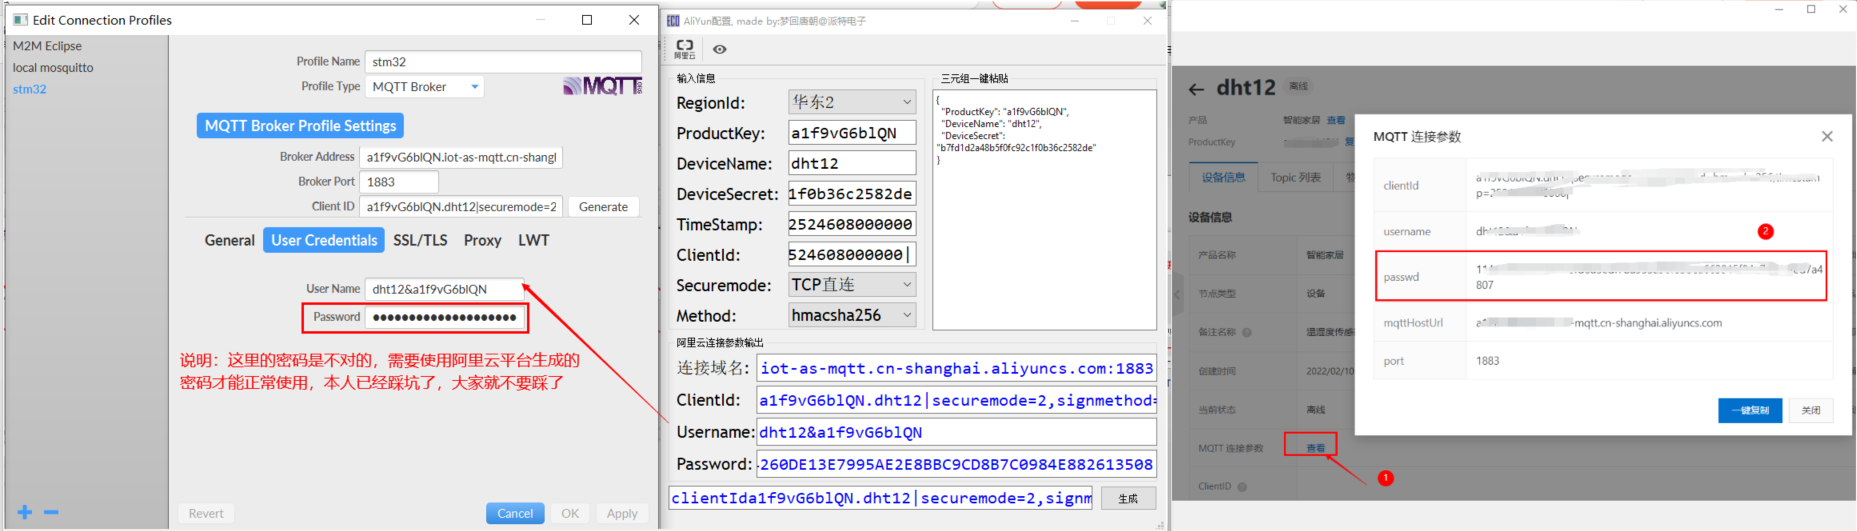Click the ProductKey input in AliYun tool
This screenshot has width=1857, height=531.
[x=851, y=133]
